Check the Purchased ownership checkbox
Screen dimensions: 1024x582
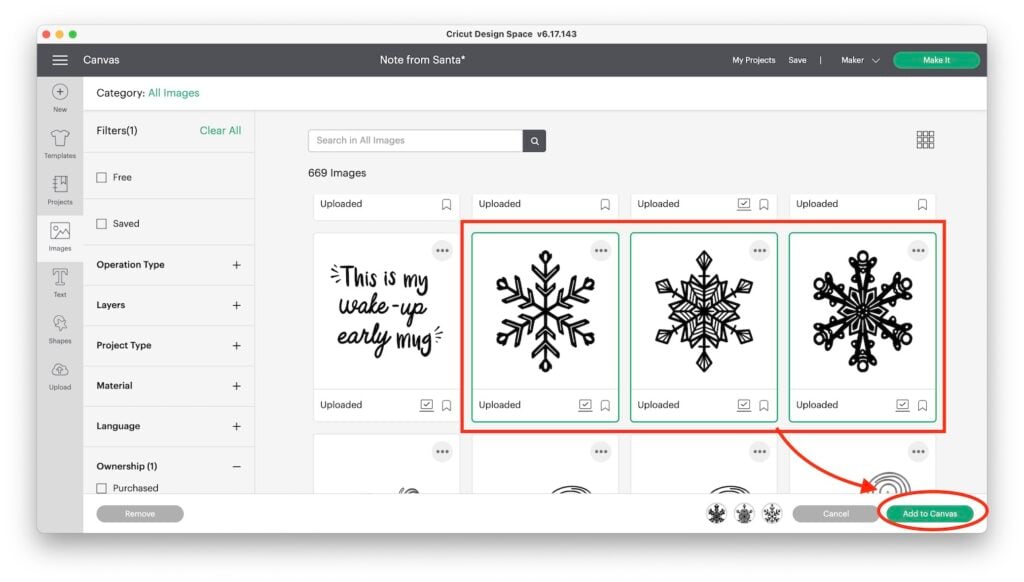click(x=101, y=489)
